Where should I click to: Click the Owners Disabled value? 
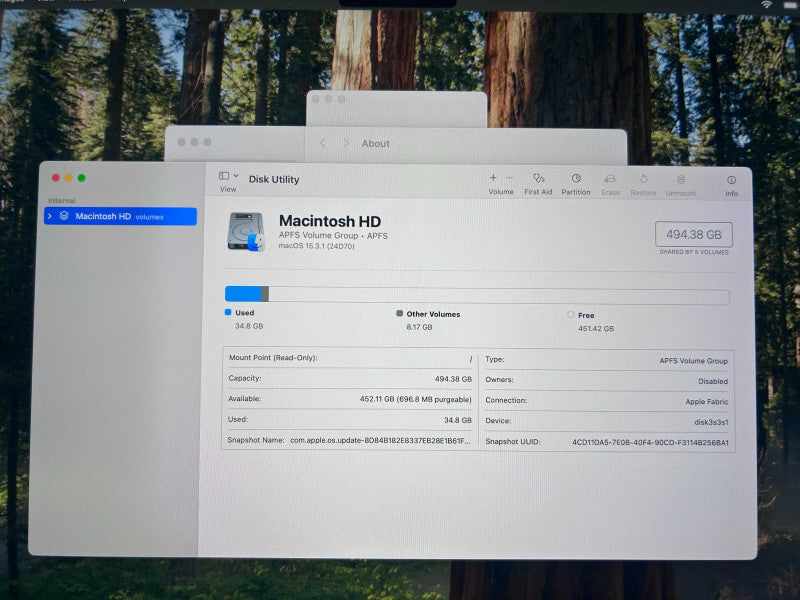(713, 381)
